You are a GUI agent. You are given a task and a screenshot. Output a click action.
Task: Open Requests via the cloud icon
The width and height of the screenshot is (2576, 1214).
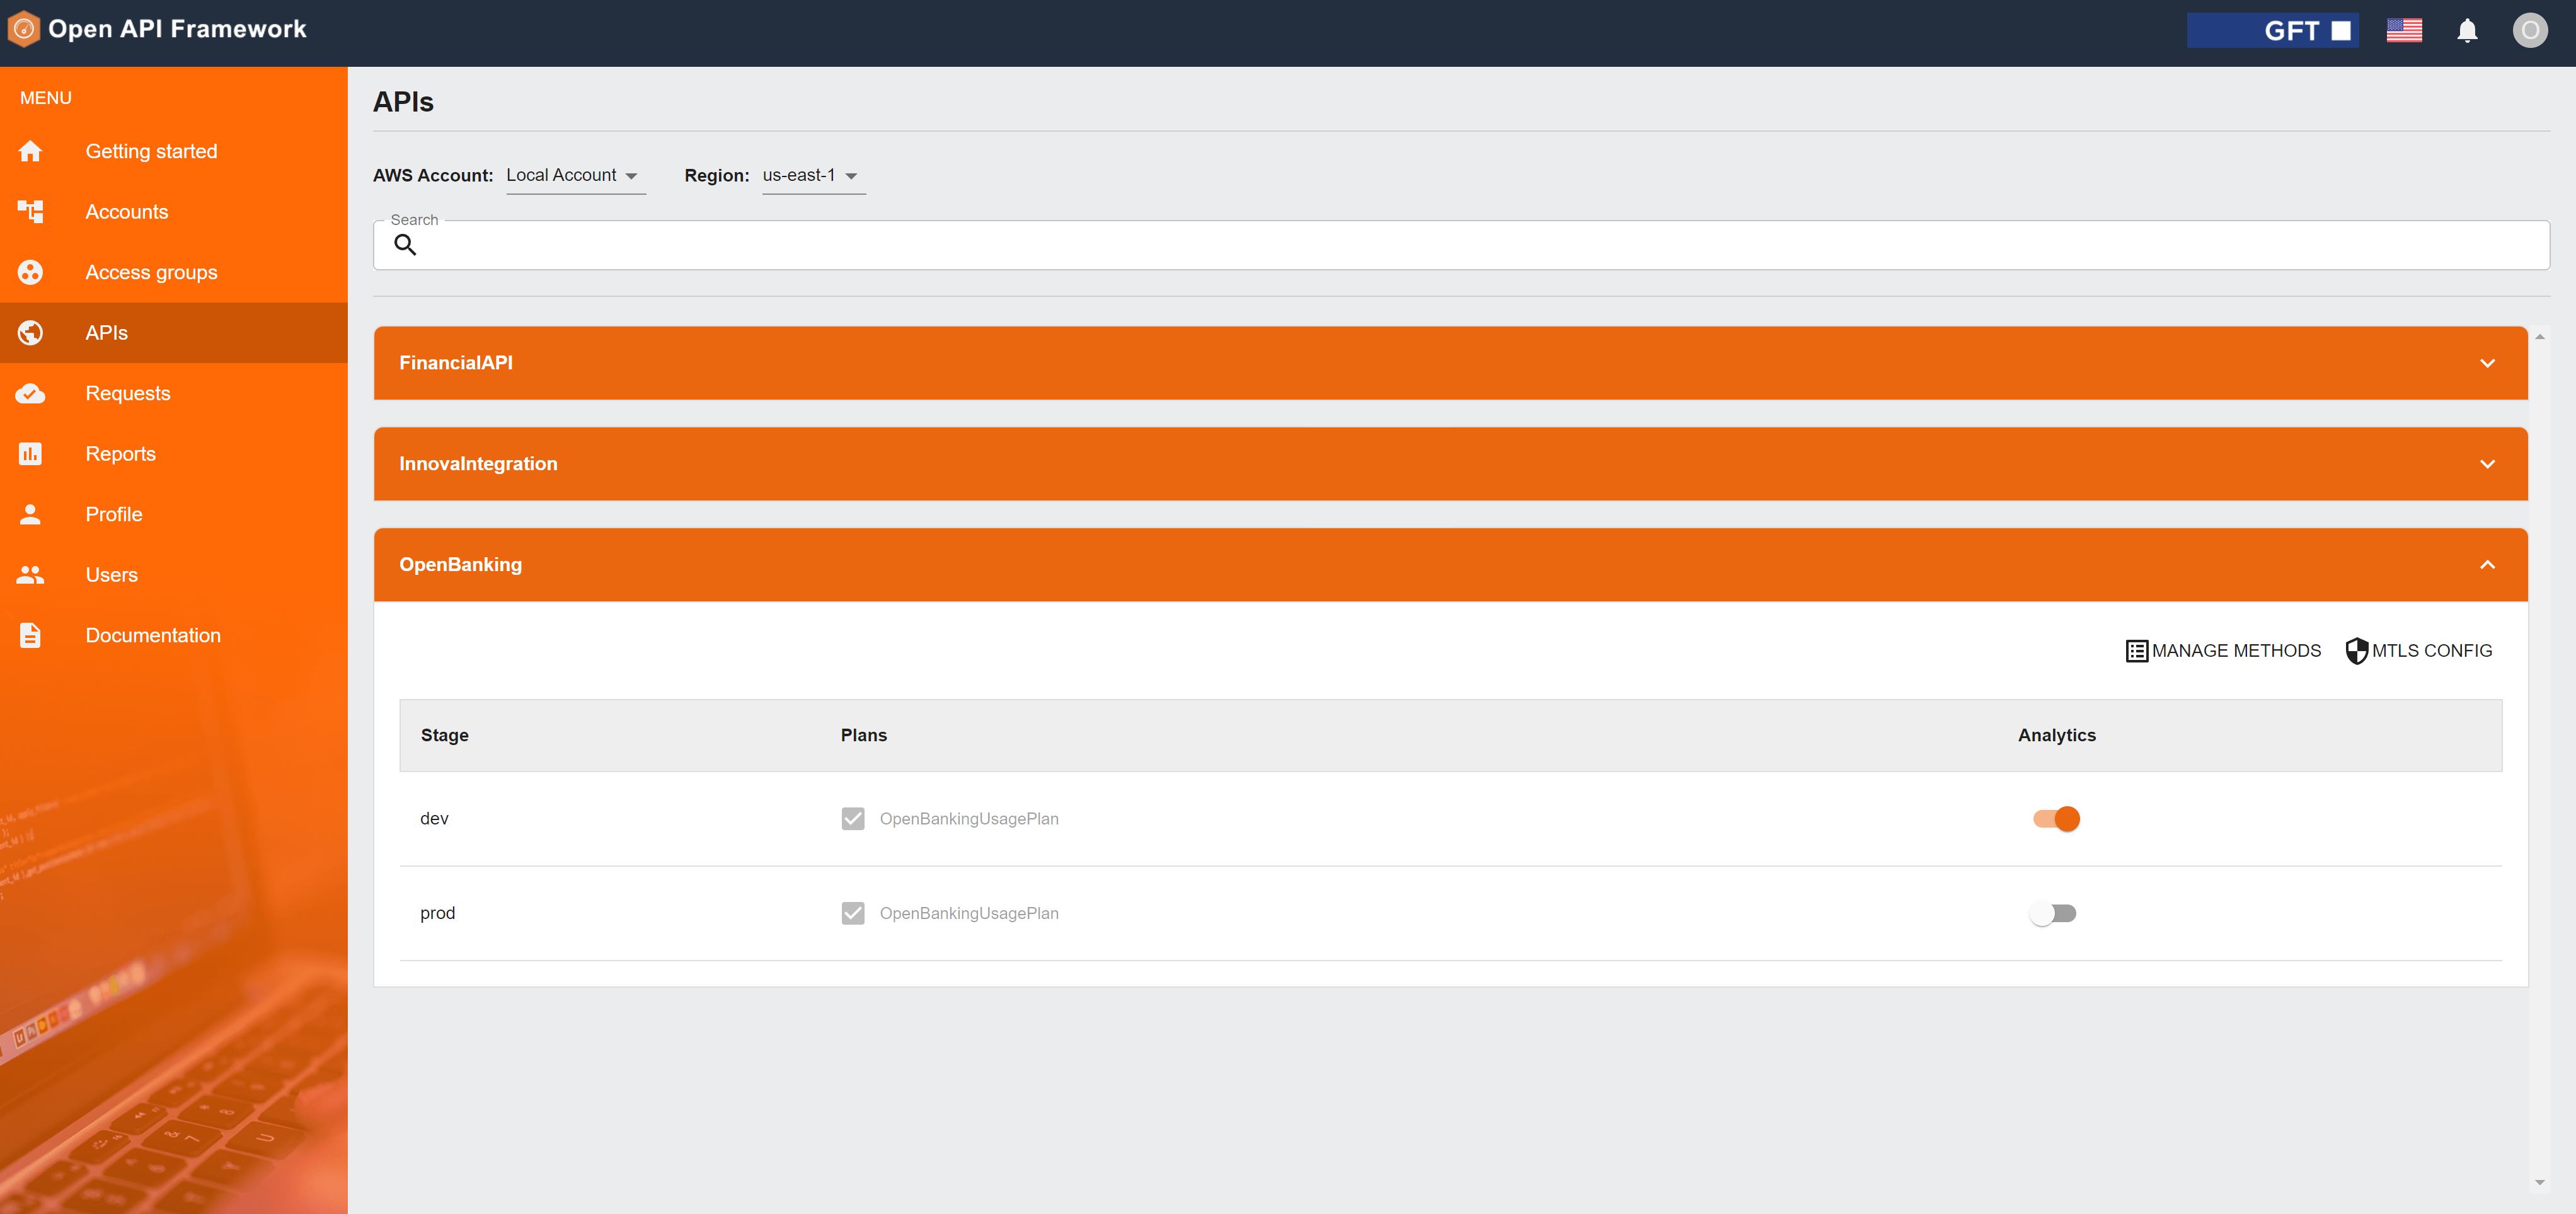[x=30, y=393]
